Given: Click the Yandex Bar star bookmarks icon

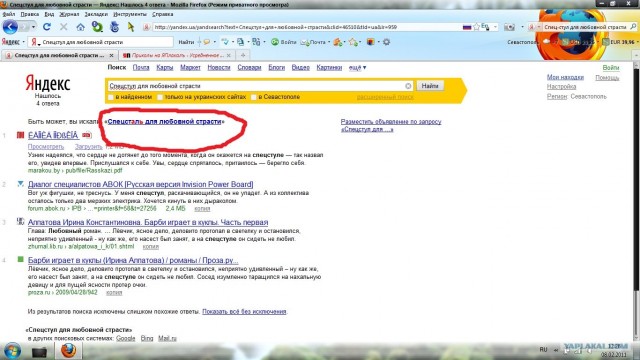Looking at the screenshot, I should click(x=353, y=42).
